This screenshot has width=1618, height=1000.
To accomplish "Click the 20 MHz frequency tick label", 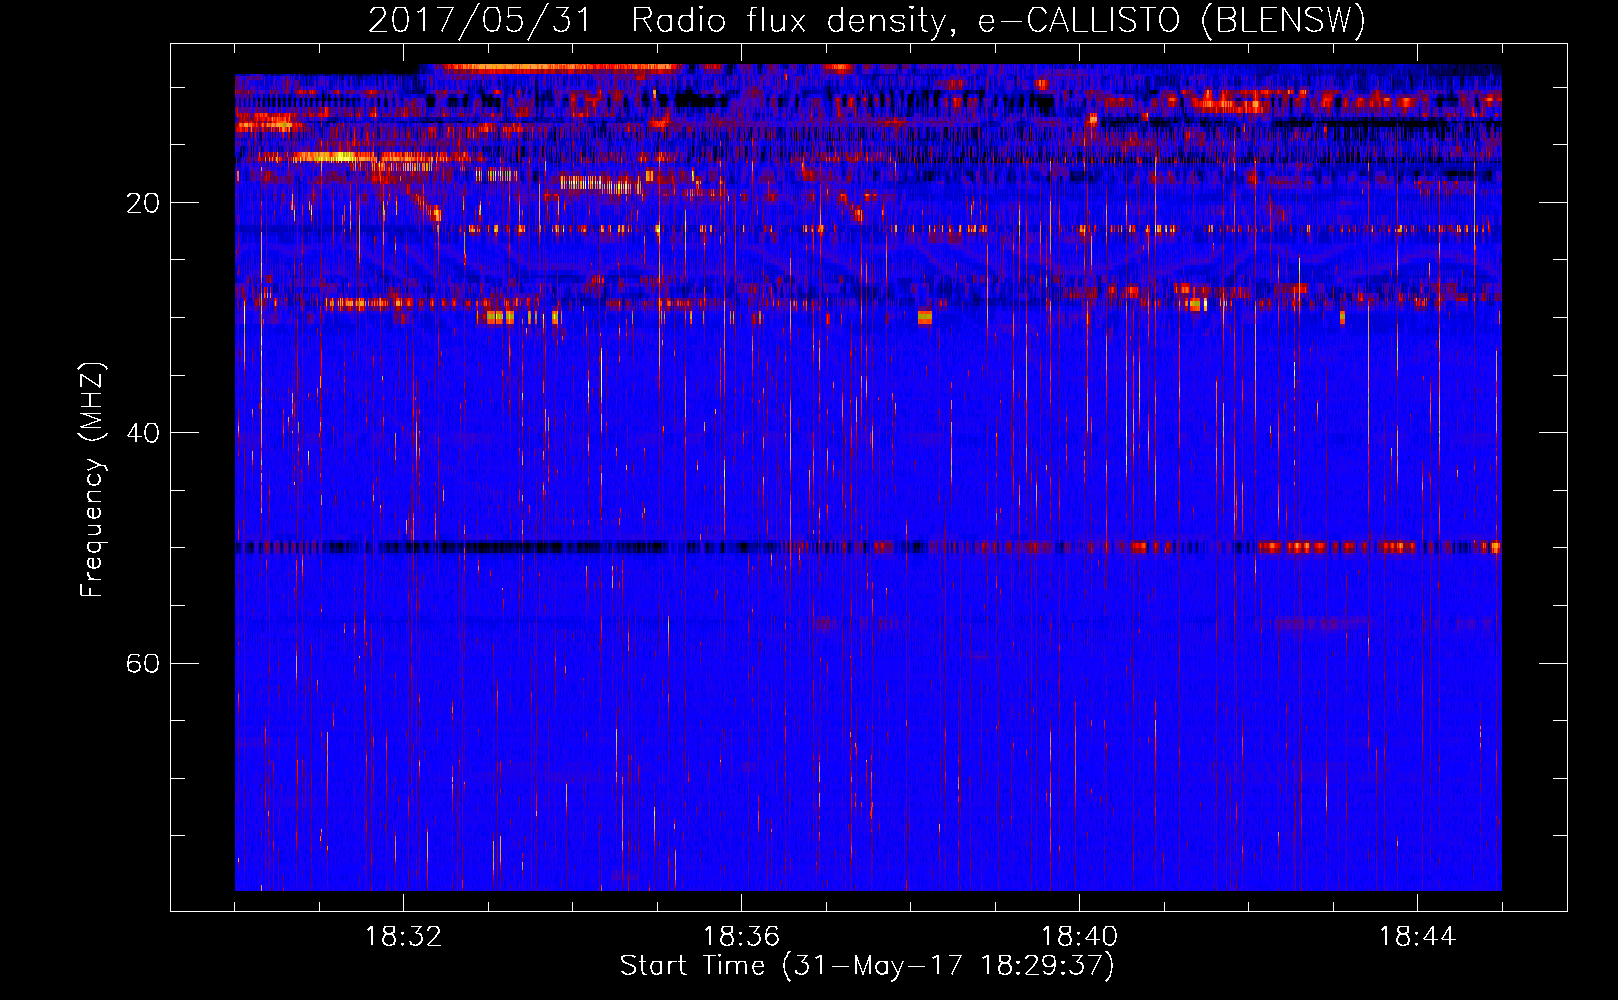I will 143,203.
